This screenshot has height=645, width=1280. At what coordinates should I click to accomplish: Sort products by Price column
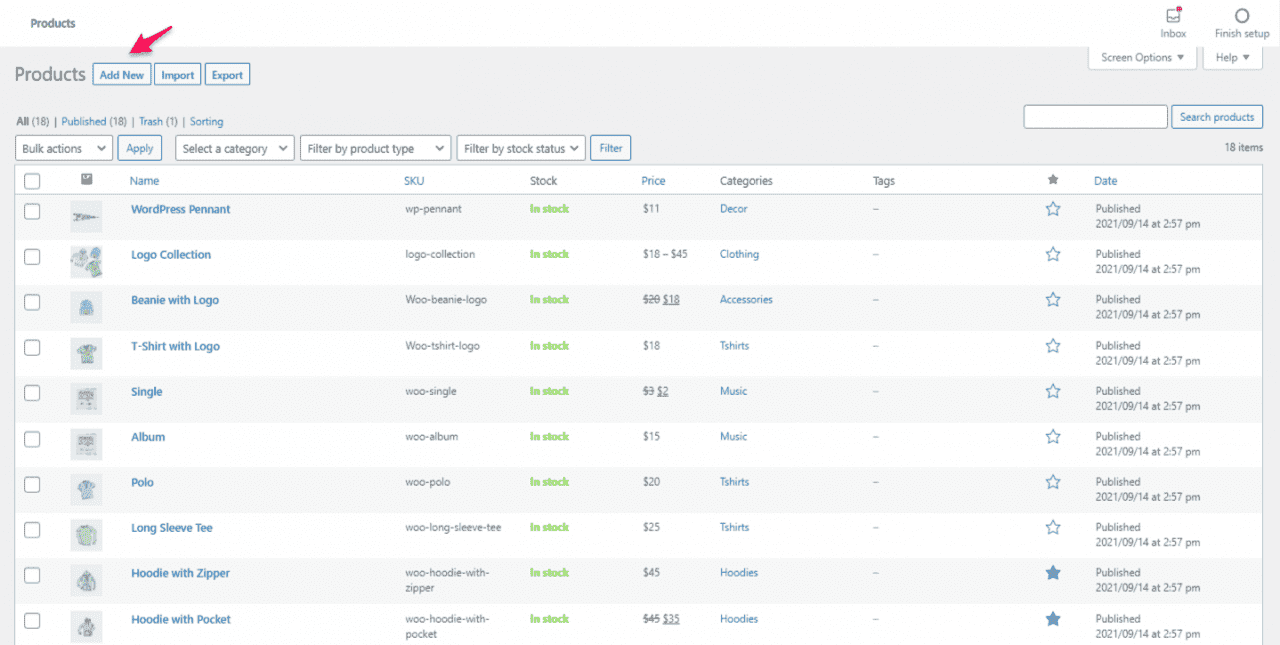(x=653, y=181)
